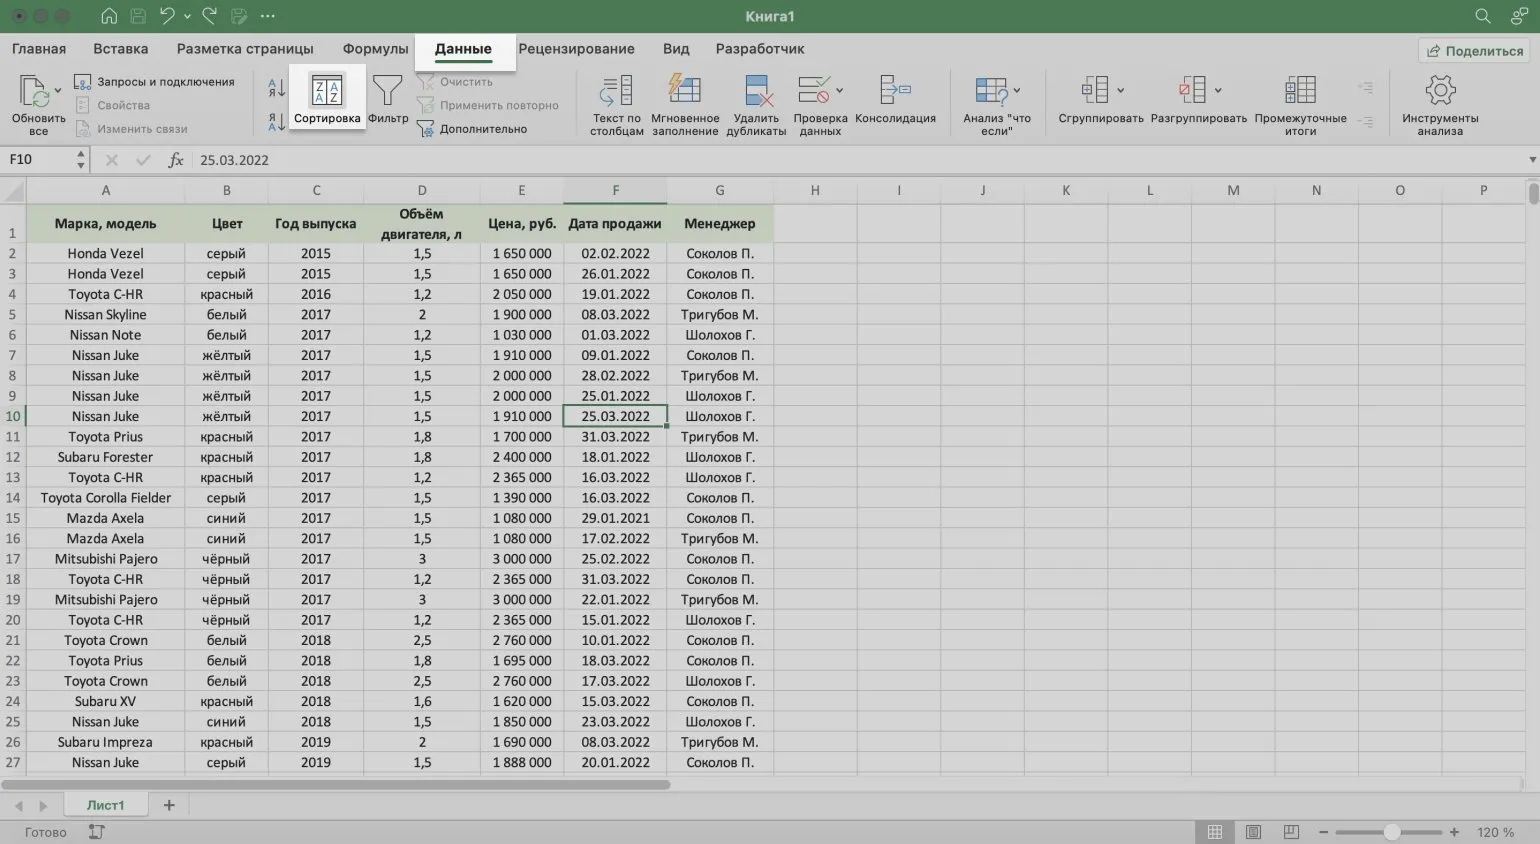The image size is (1540, 844).
Task: Switch to Normal view in status bar
Action: click(1215, 832)
